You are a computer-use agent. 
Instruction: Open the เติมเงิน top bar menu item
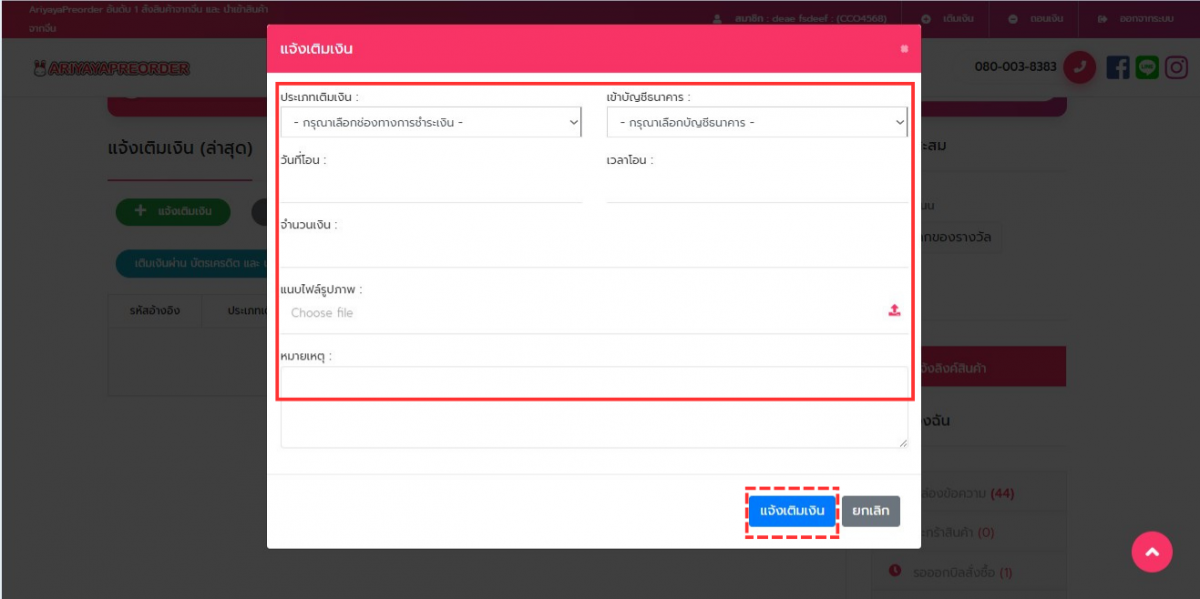click(950, 19)
